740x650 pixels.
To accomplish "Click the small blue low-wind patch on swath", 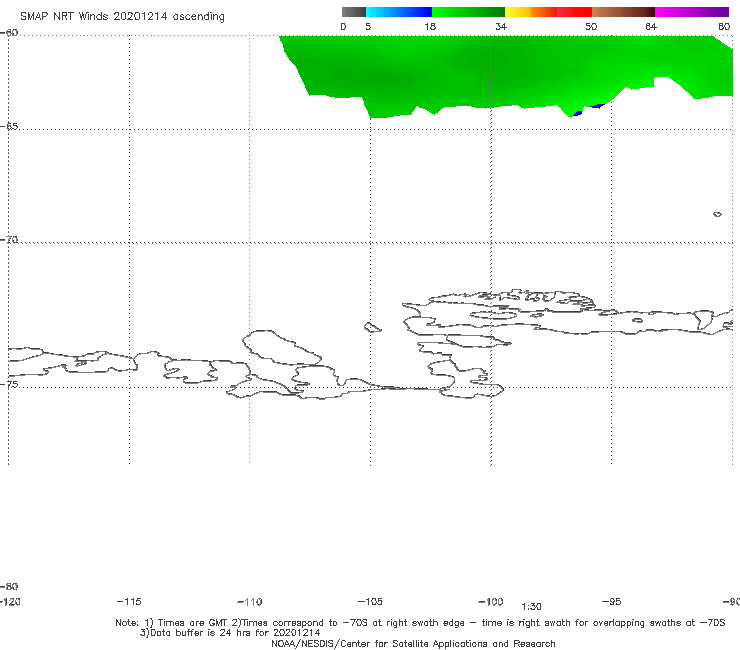I will click(588, 110).
